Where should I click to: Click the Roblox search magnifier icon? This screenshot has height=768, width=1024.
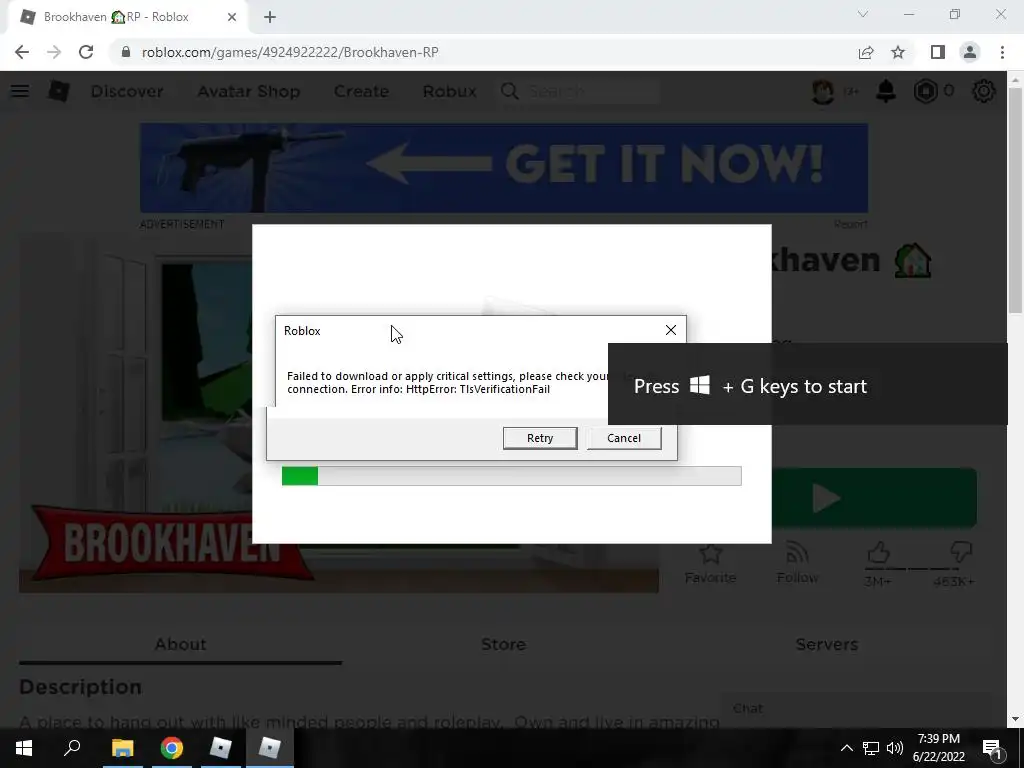pos(509,91)
